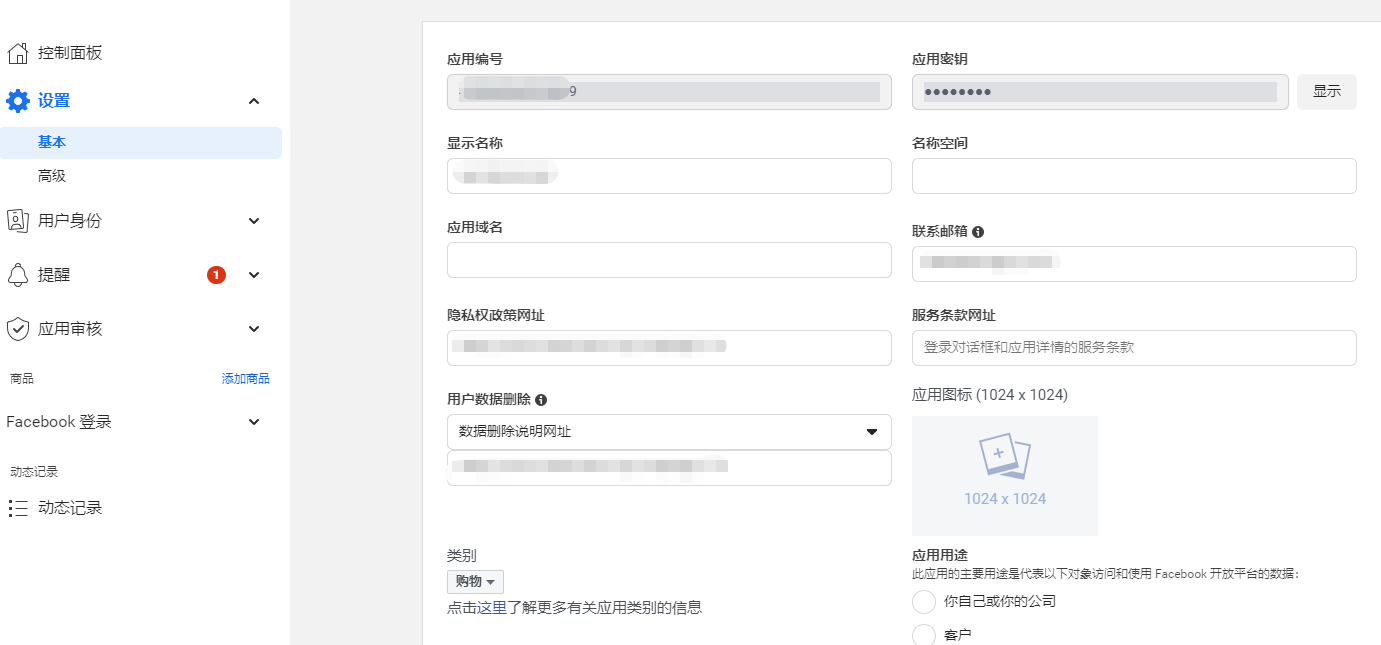Image resolution: width=1381 pixels, height=645 pixels.
Task: Click the 动态记录 list icon
Action: 17,507
